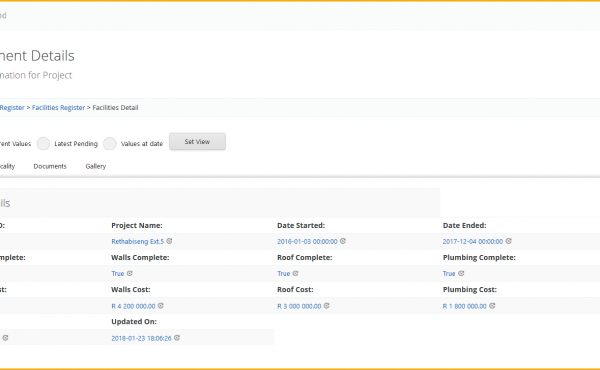Click history icon beside Rethabiseng Ext.5
Screen dimensions: 600x370
click(x=170, y=241)
